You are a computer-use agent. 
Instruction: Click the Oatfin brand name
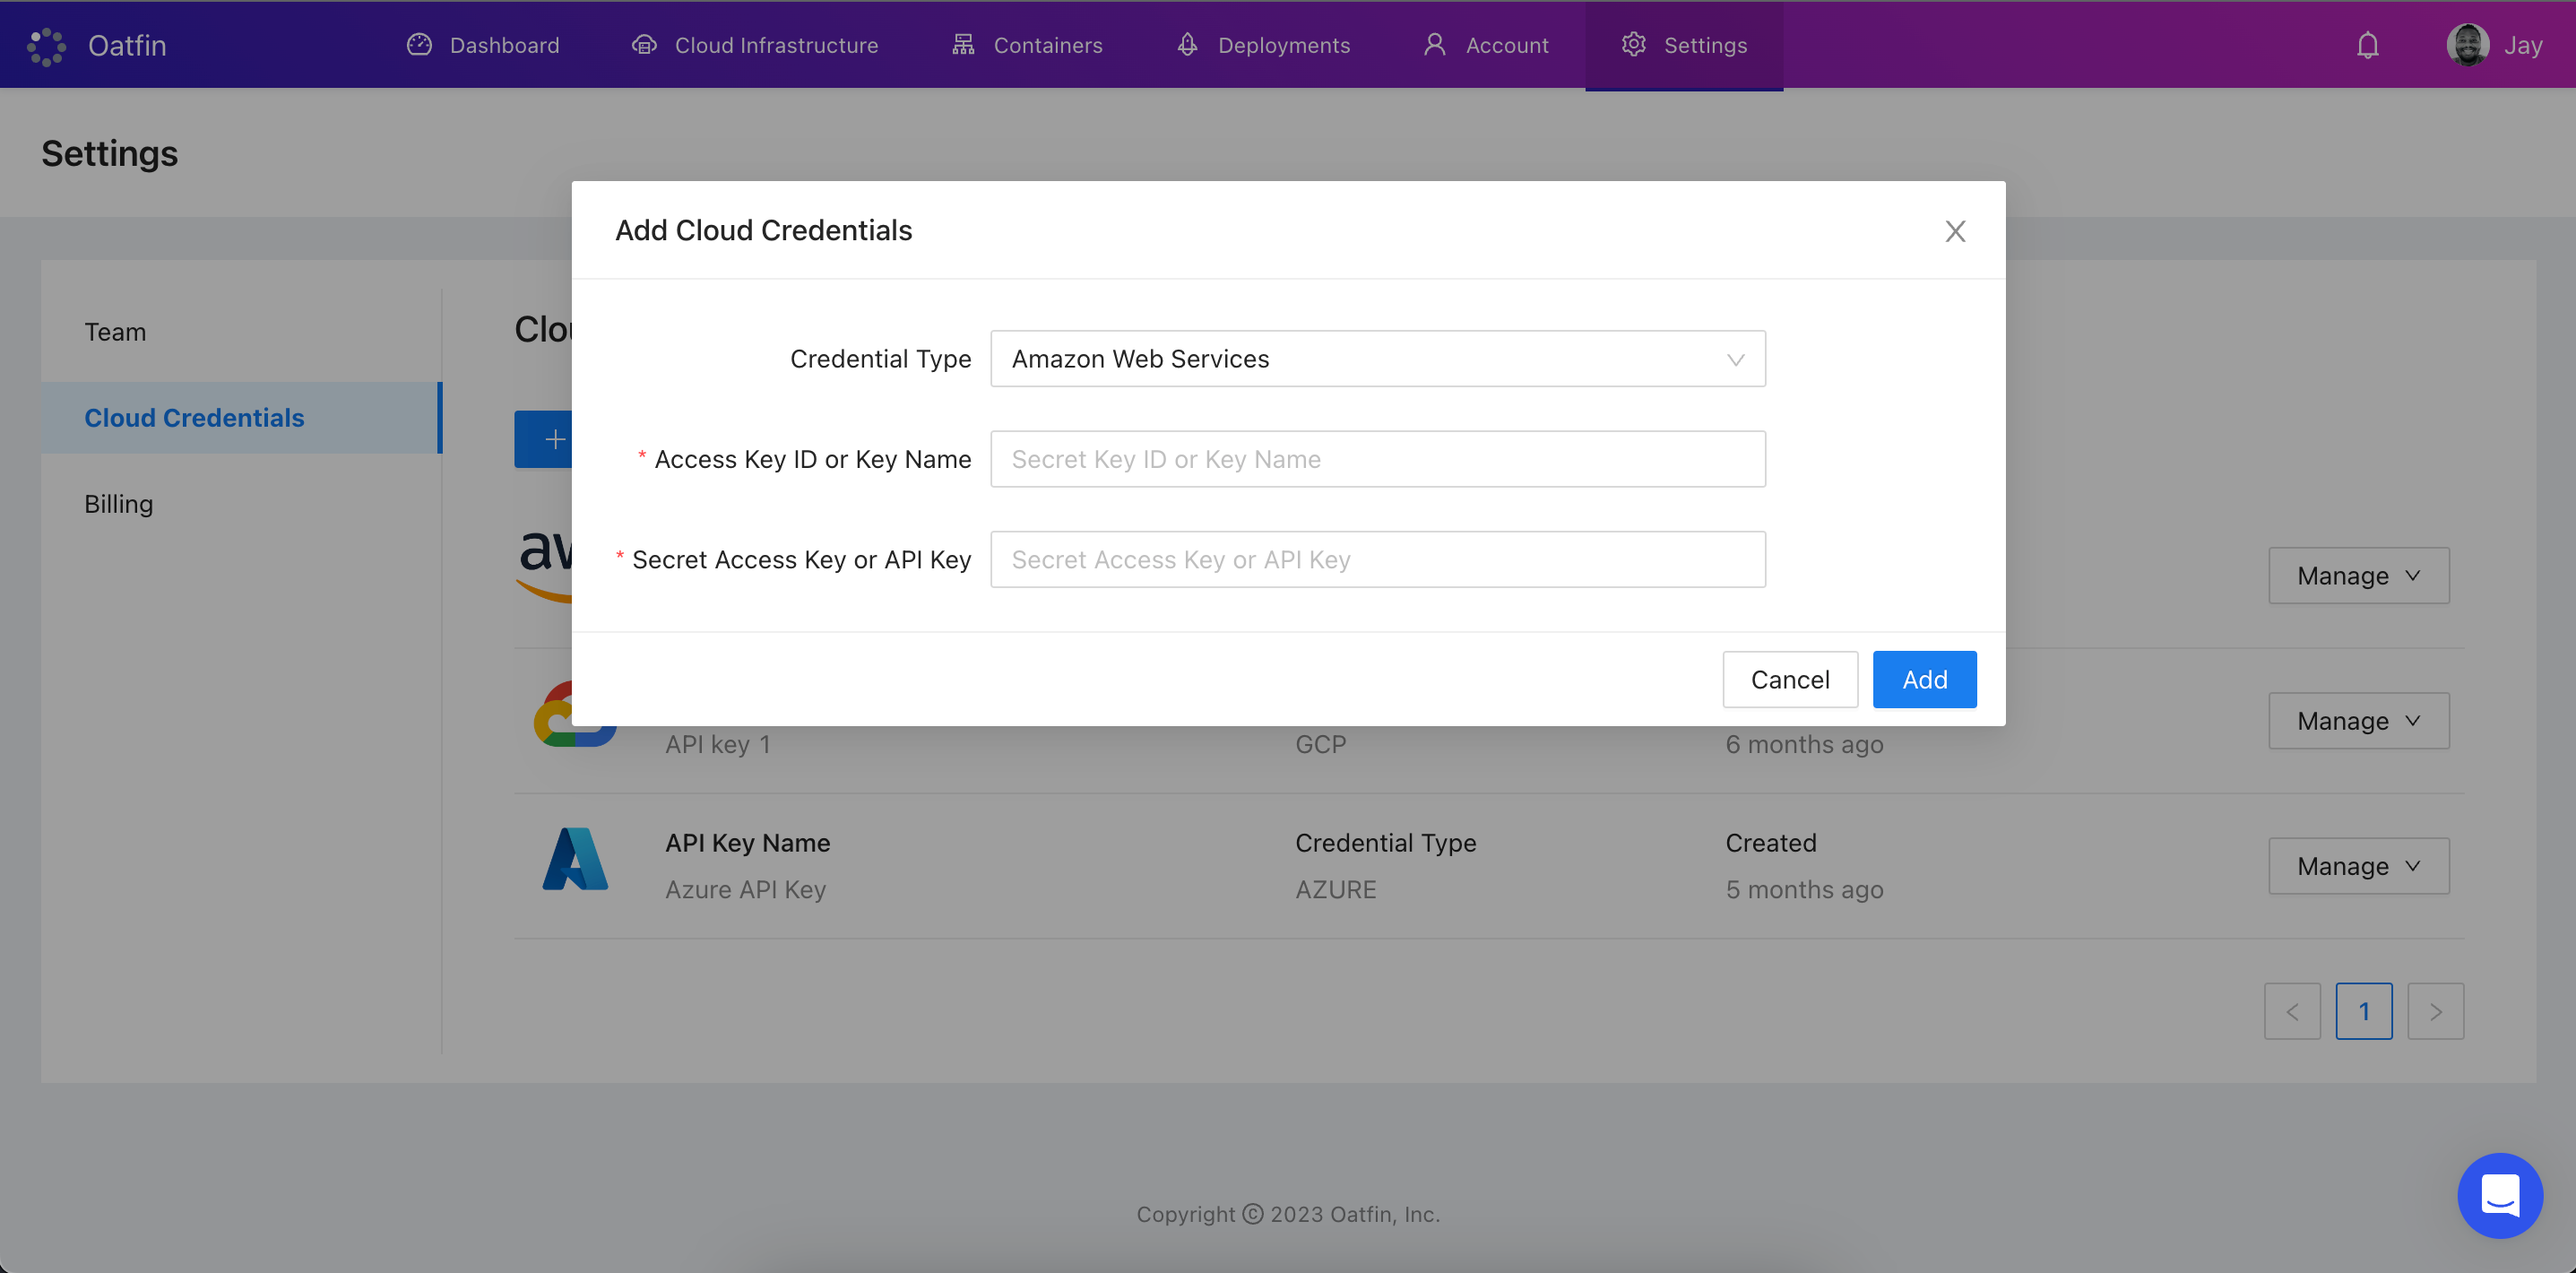(127, 45)
